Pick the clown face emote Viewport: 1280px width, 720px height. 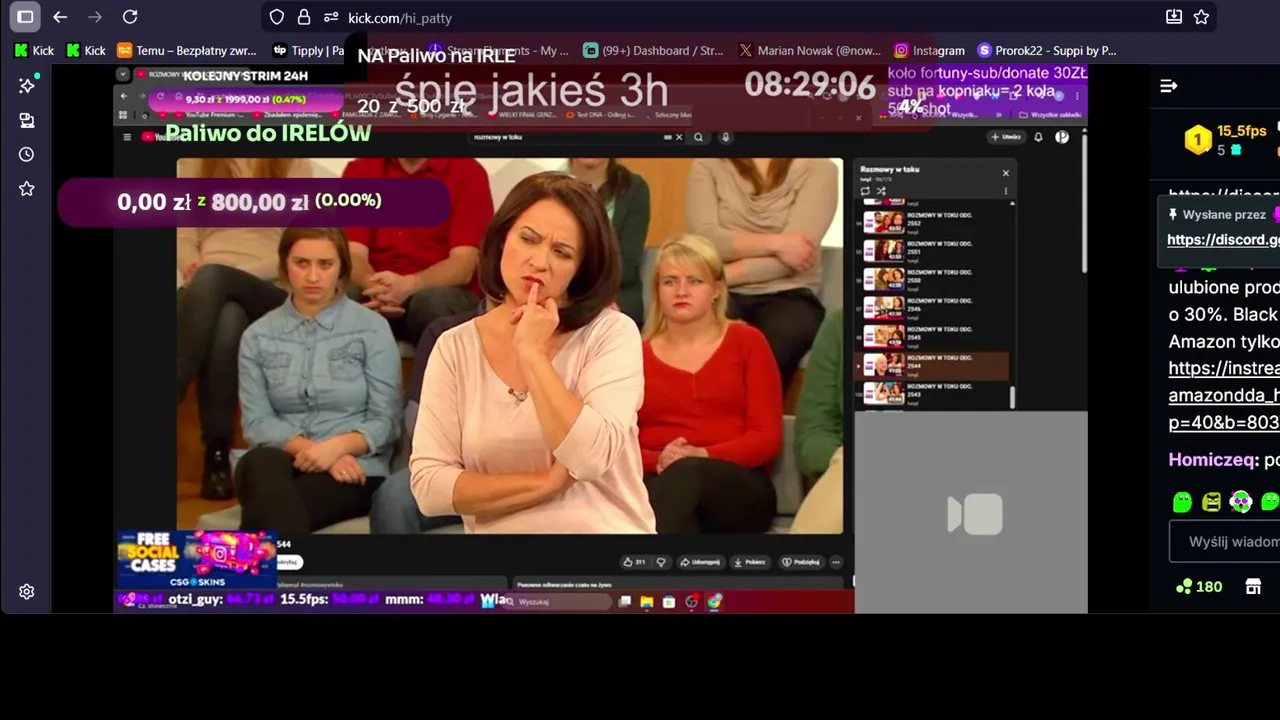point(1241,502)
